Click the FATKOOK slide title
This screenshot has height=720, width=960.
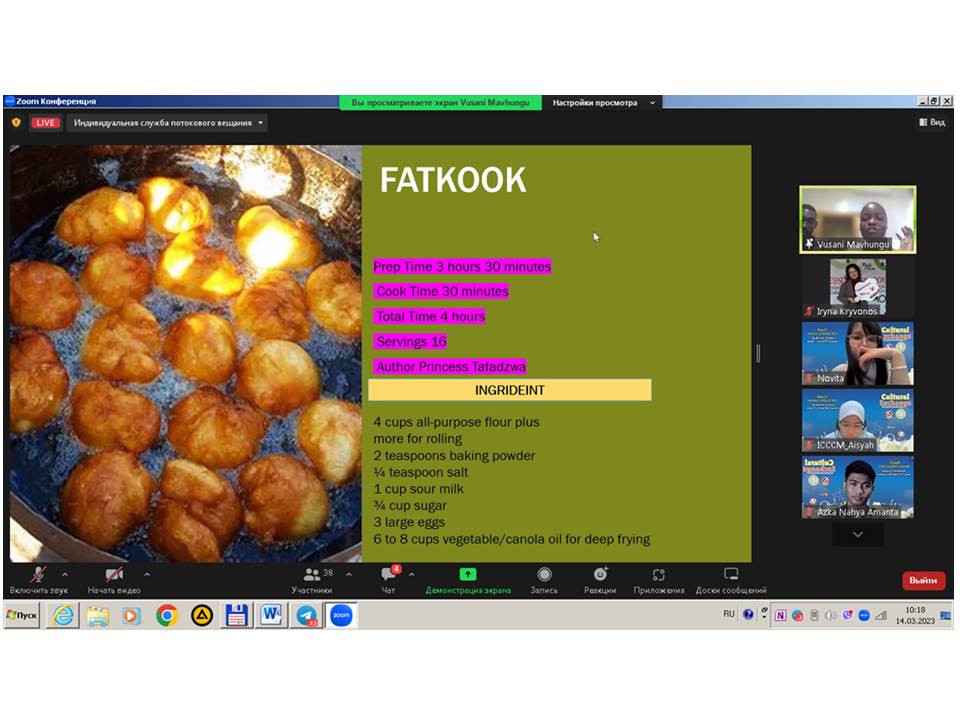tap(452, 180)
